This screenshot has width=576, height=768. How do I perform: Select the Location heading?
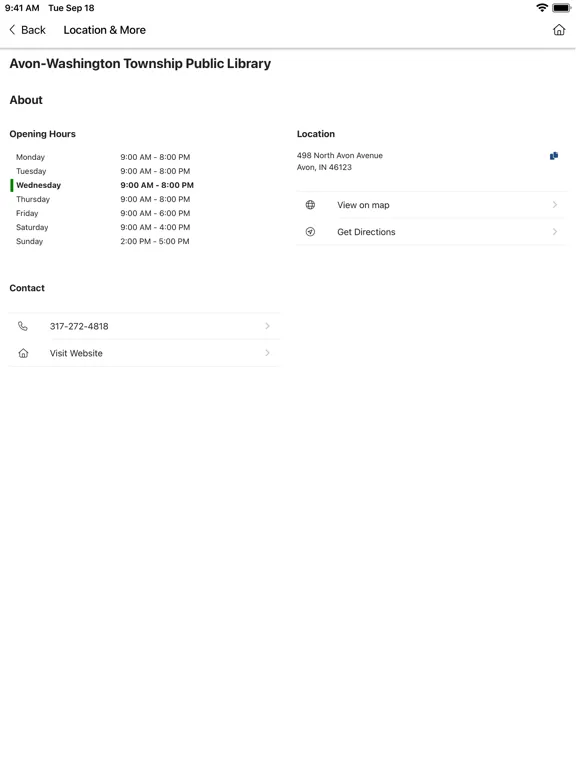click(316, 134)
